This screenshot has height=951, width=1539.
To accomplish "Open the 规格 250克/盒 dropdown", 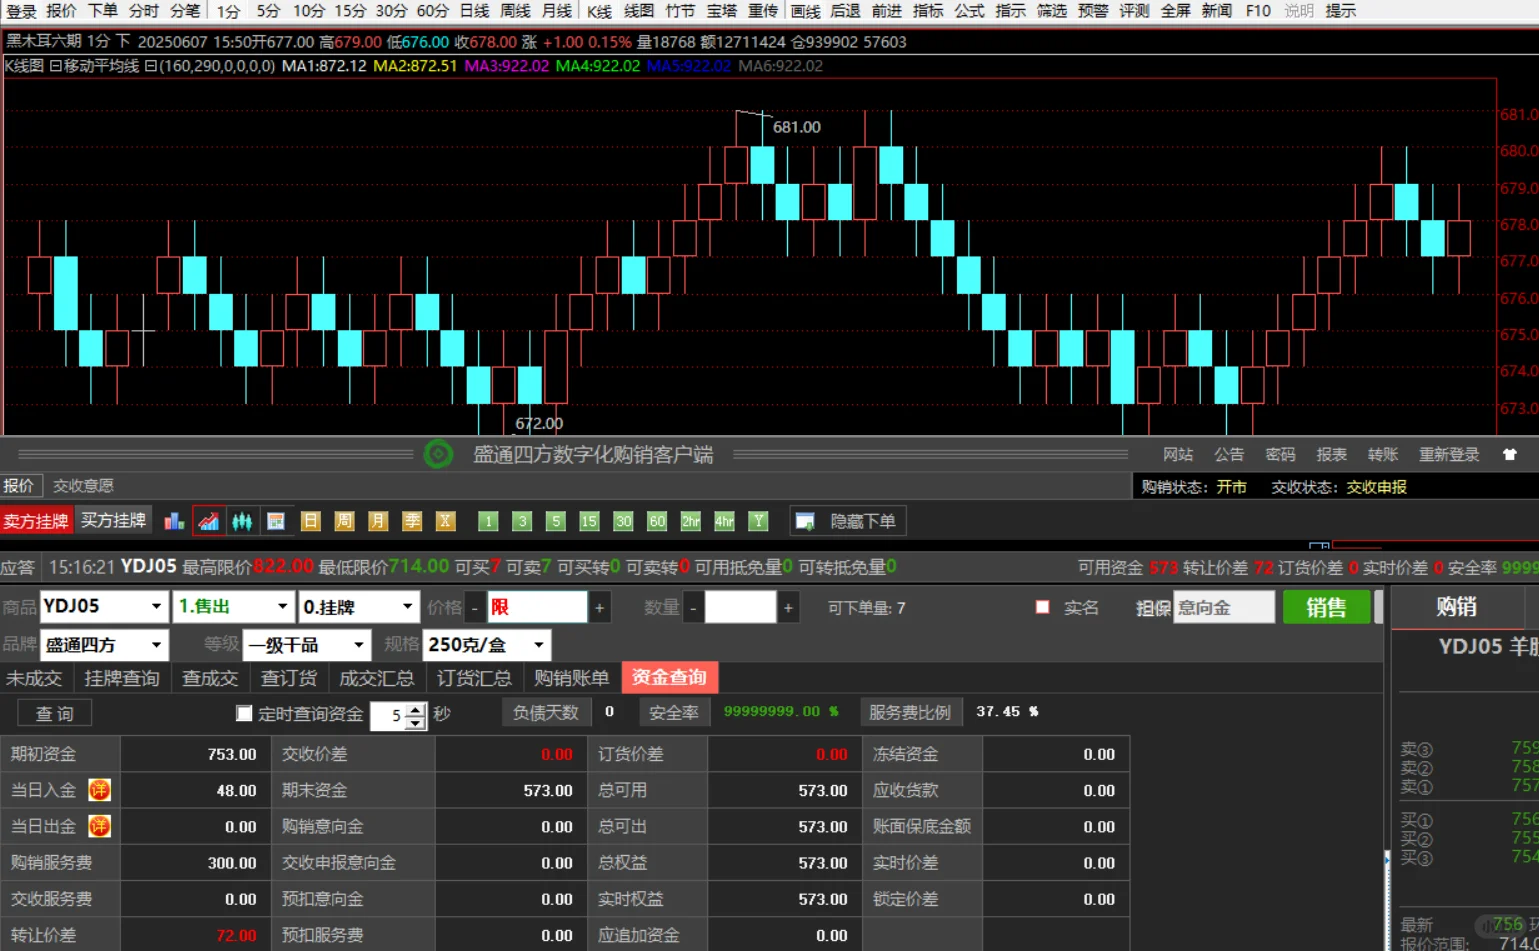I will (487, 645).
